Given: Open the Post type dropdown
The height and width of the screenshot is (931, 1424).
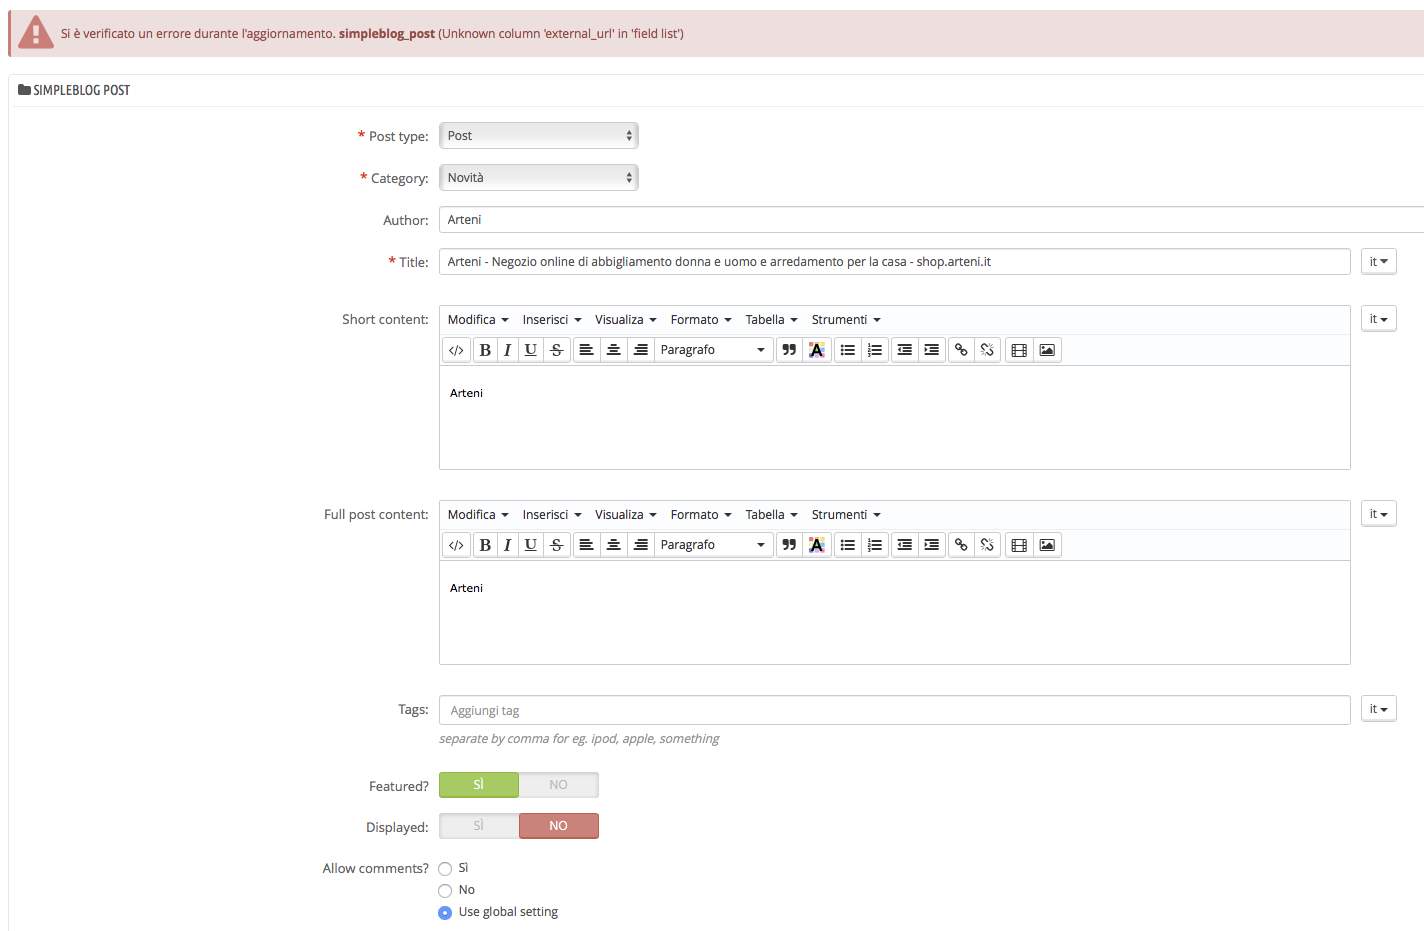Looking at the screenshot, I should 539,136.
